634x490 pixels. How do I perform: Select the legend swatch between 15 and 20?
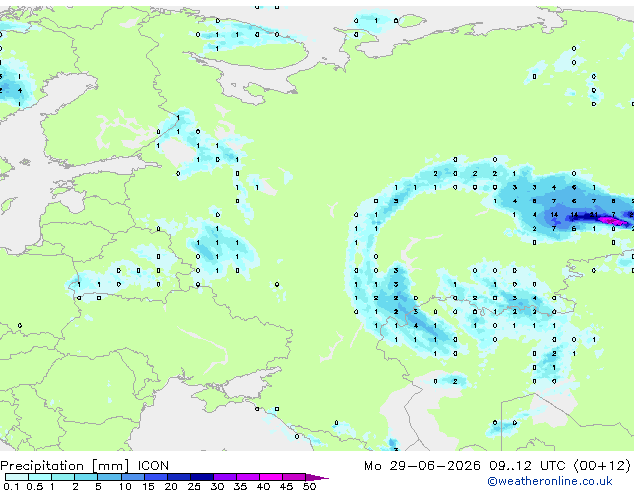(x=156, y=477)
